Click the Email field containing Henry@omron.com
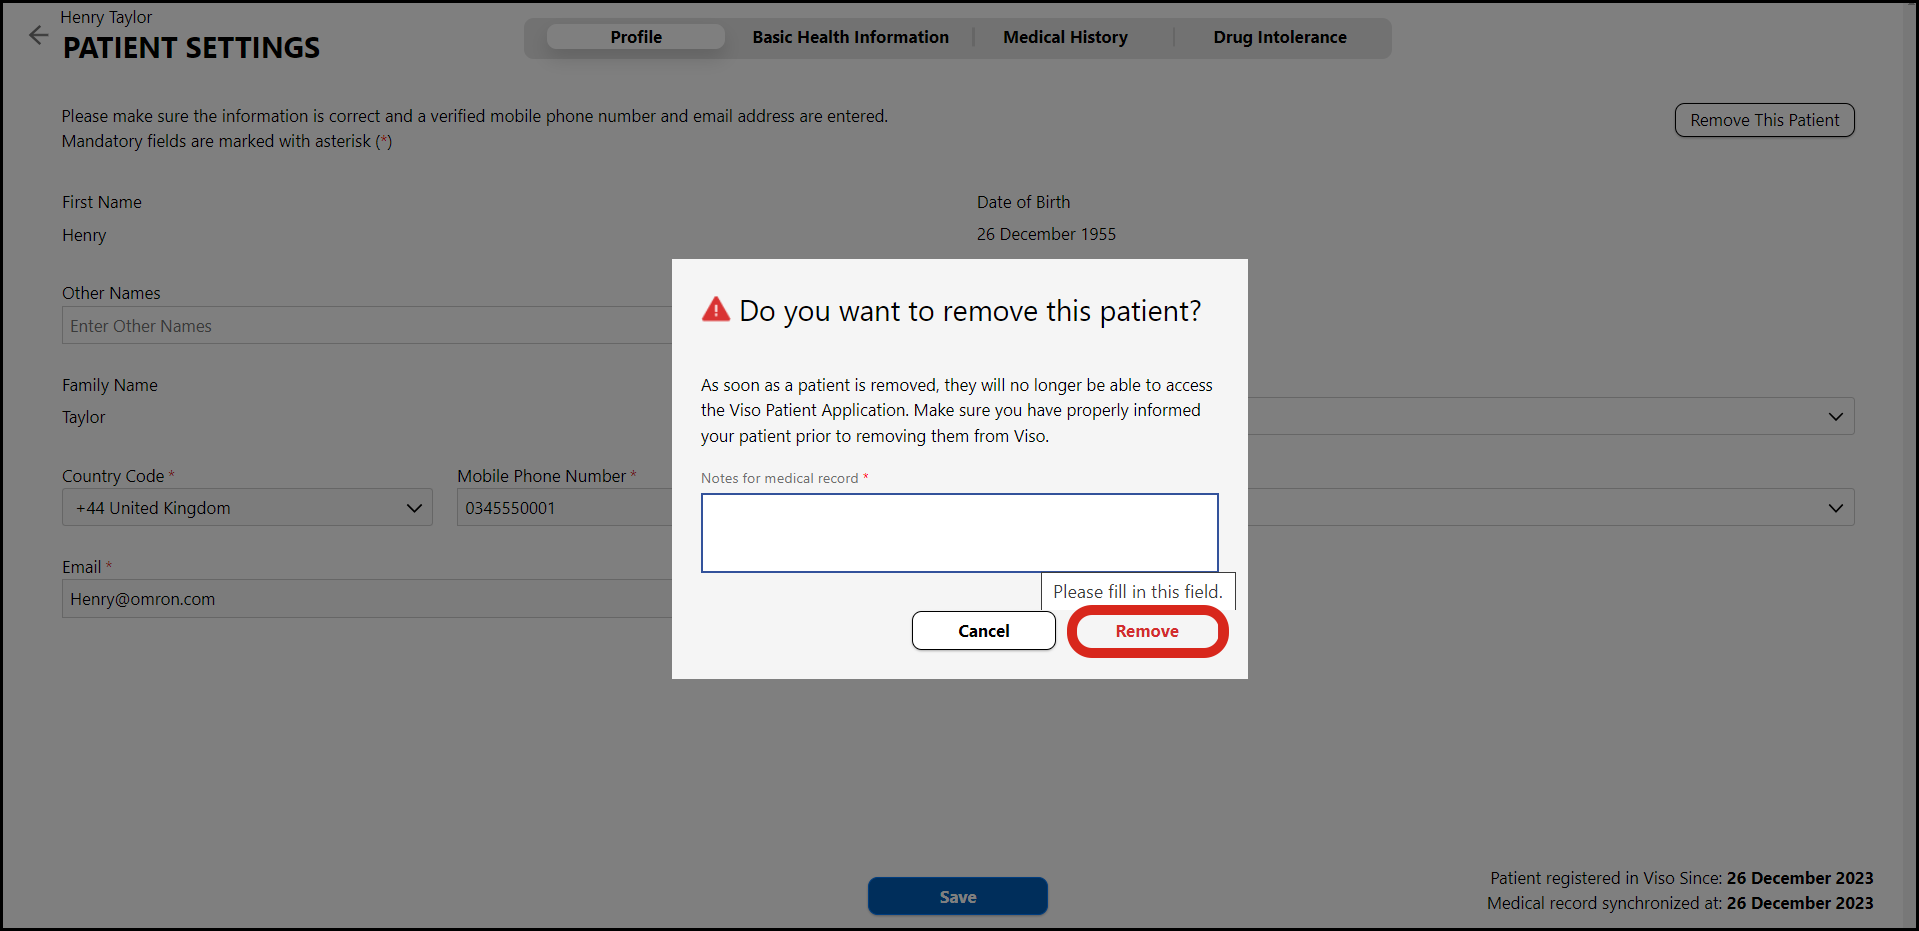 (366, 599)
